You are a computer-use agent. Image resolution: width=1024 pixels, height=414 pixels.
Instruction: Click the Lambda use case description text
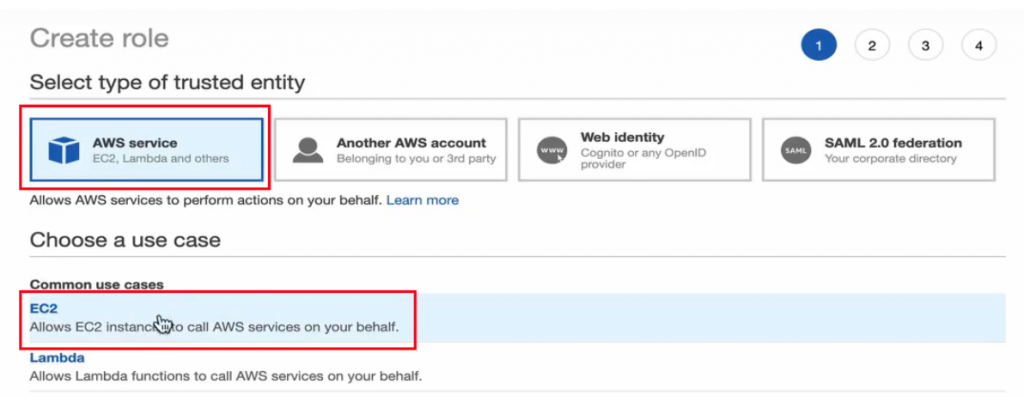(225, 376)
